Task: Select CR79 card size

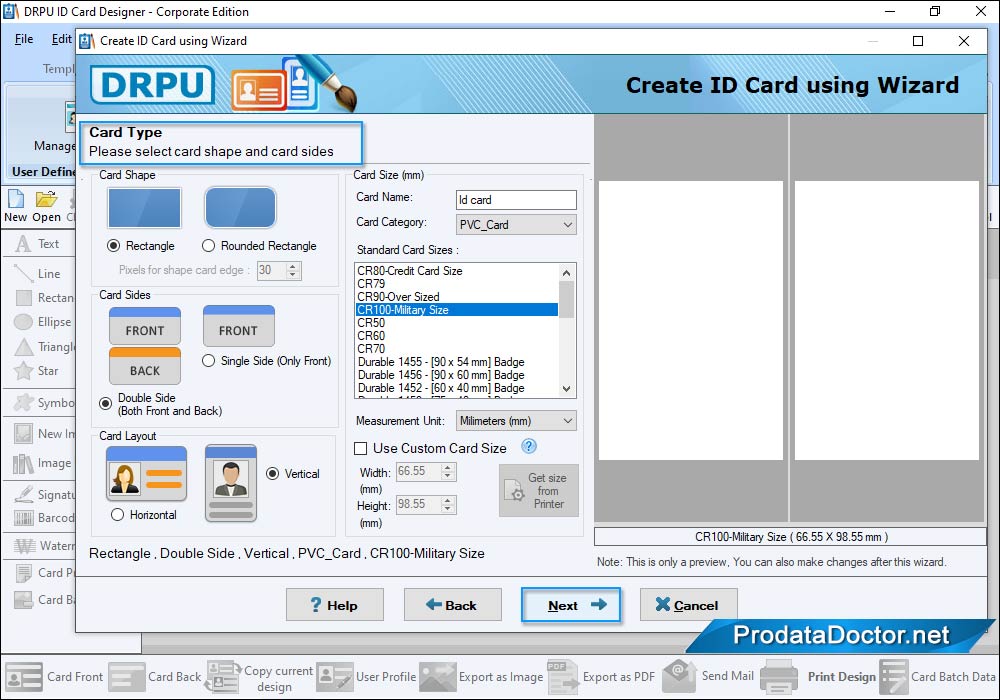Action: coord(457,284)
